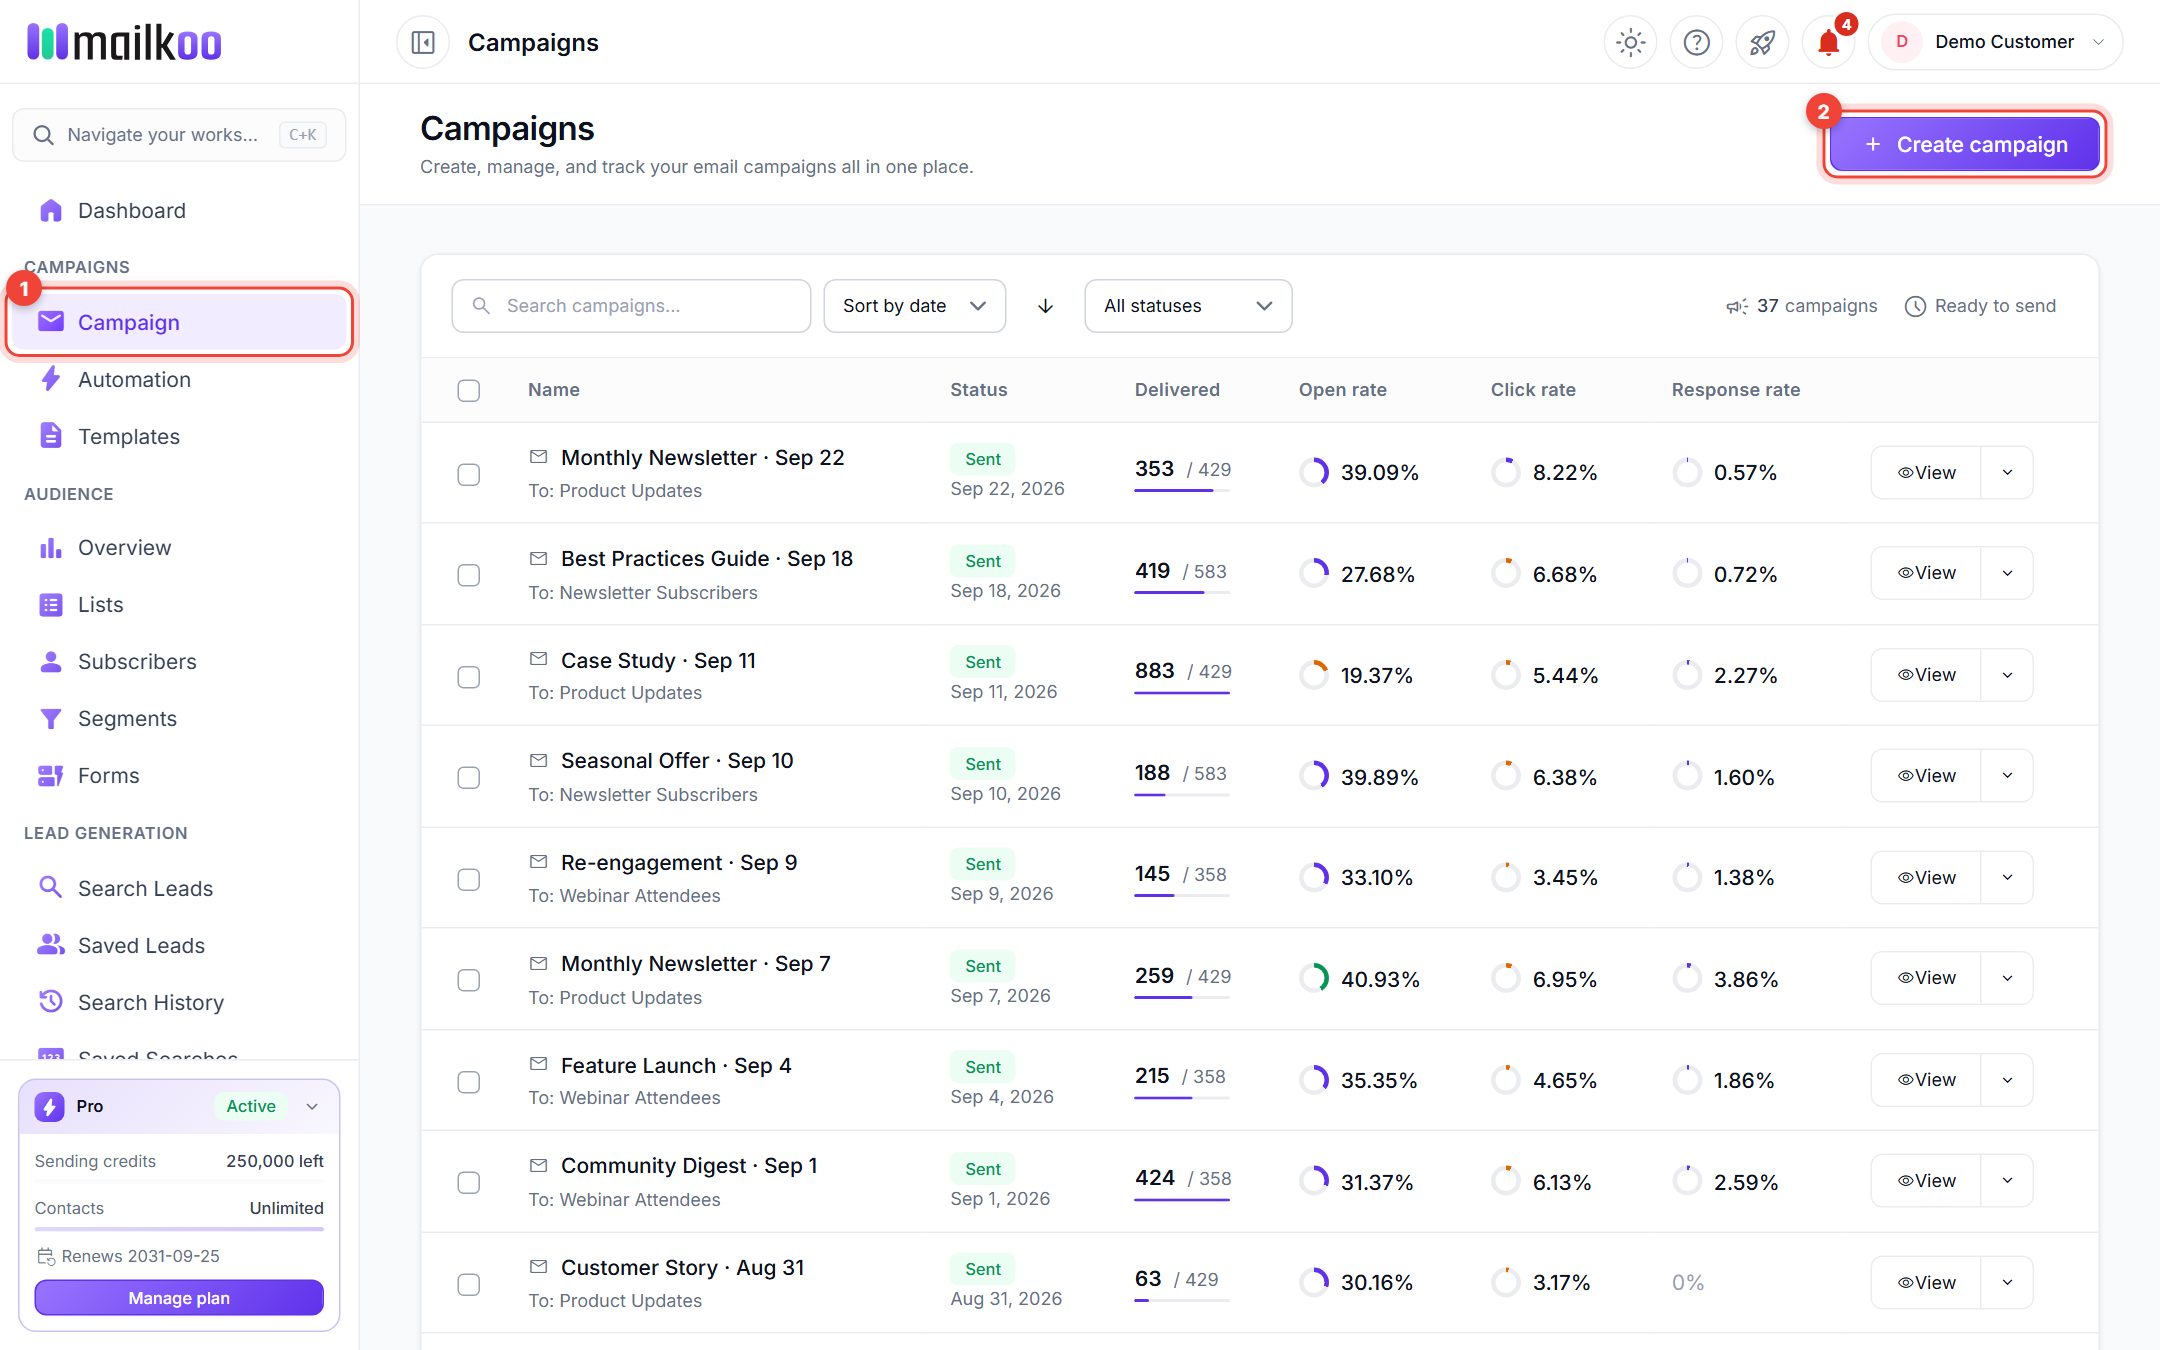
Task: Click the search icon in the Search campaigns field
Action: pyautogui.click(x=481, y=305)
